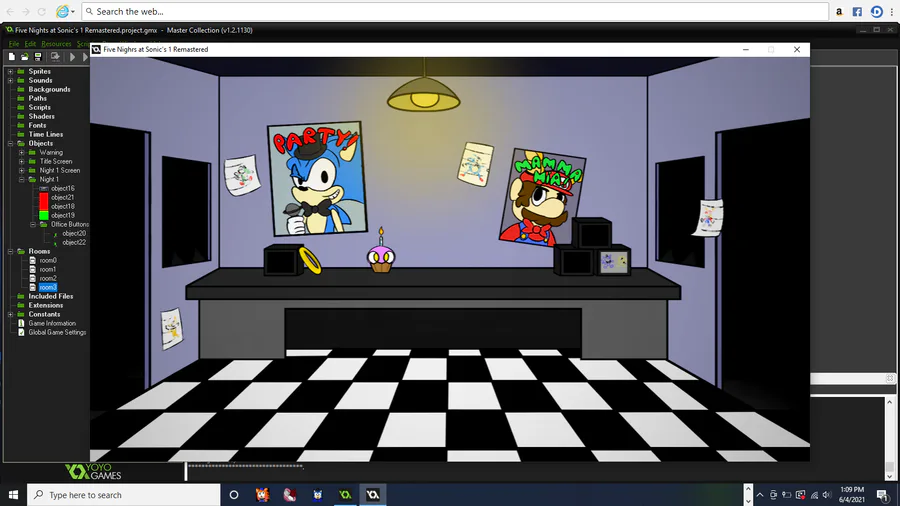Click Global Game Settings checkmark icon

21,333
